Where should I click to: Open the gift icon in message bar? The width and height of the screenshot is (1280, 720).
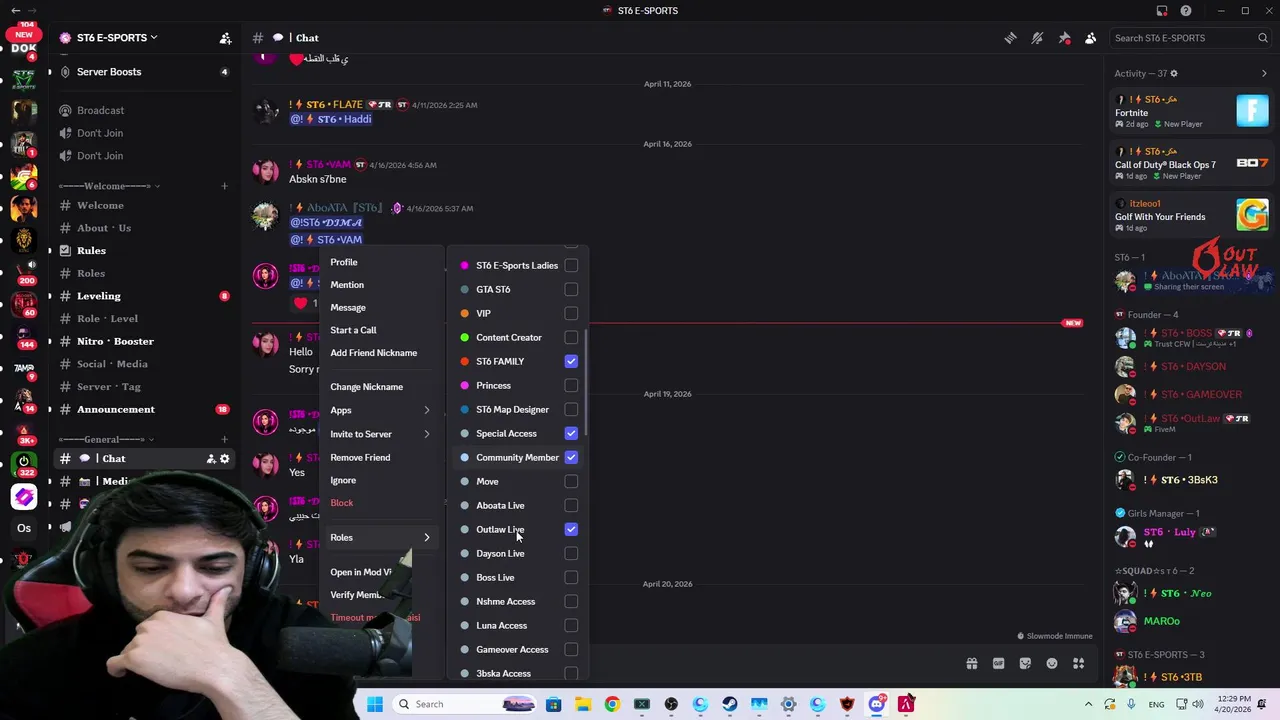971,663
